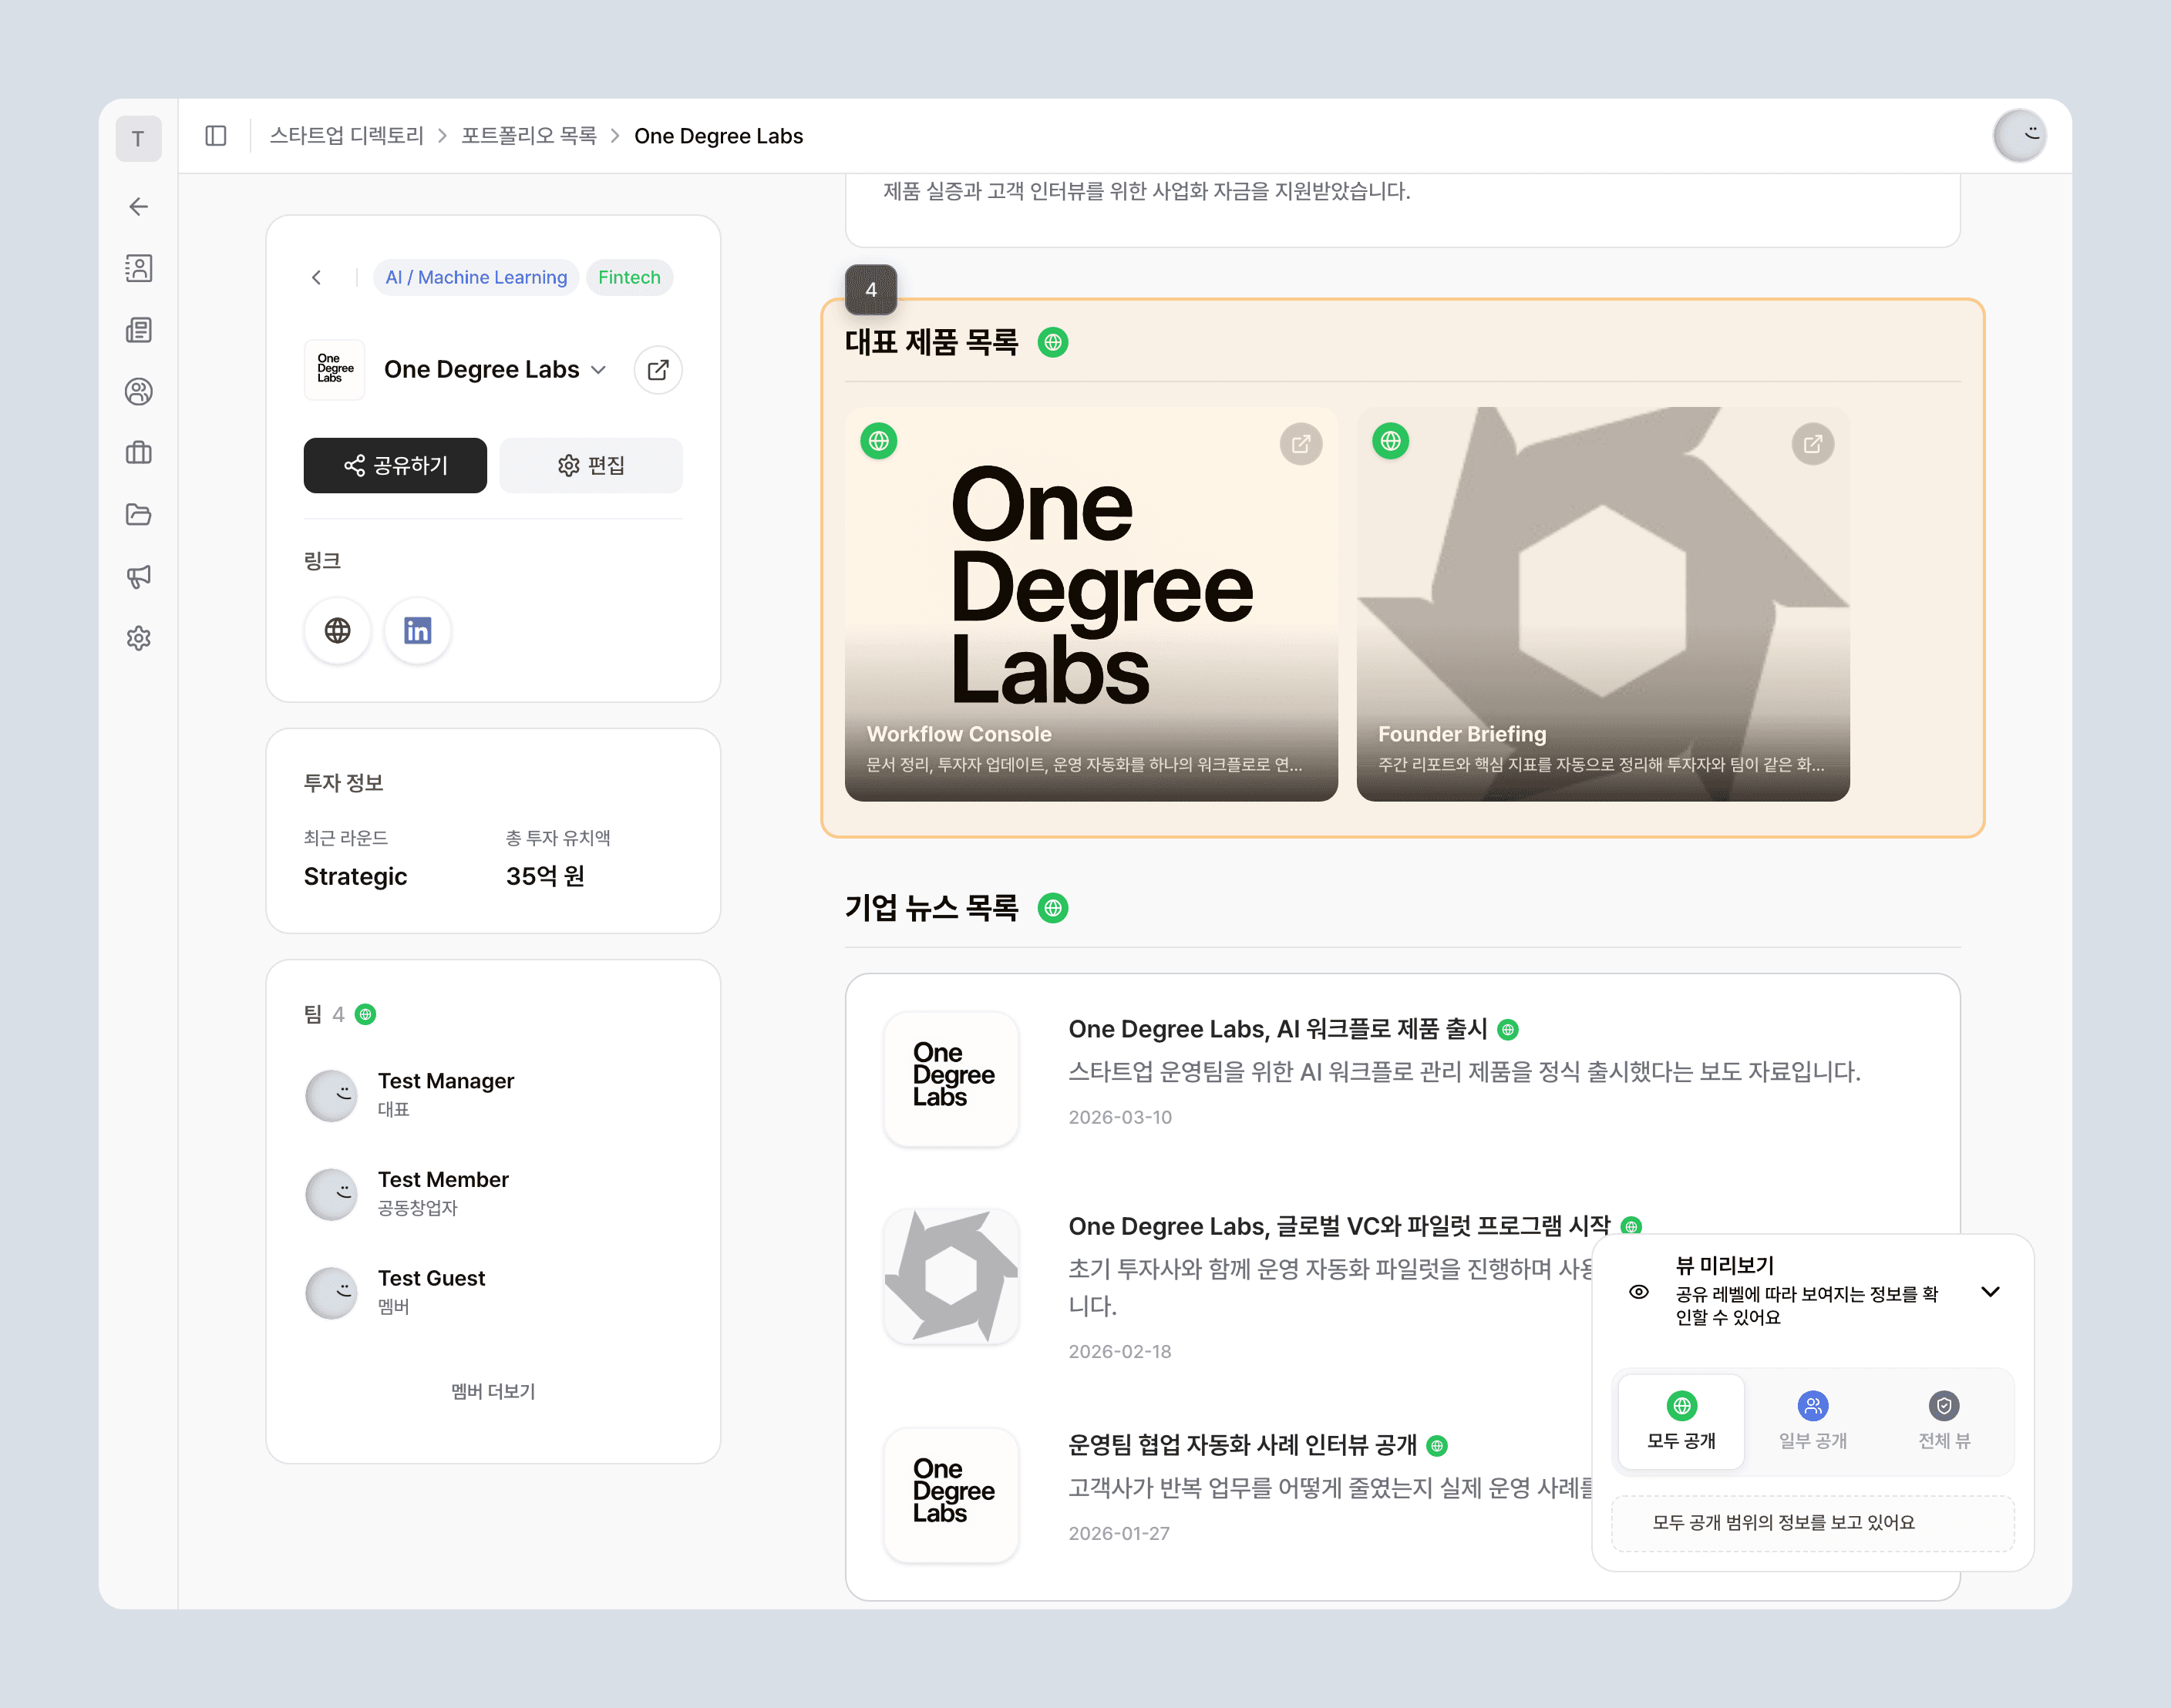
Task: Open the megaphone announcements sidebar icon
Action: (x=138, y=576)
